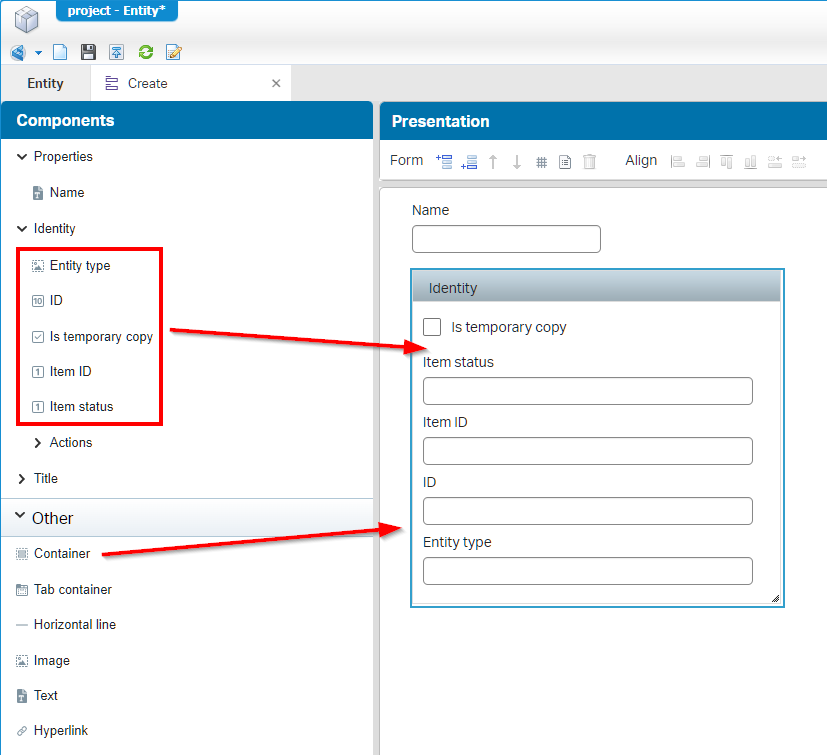Click the Save floppy disk icon
Image resolution: width=827 pixels, height=755 pixels.
(88, 52)
